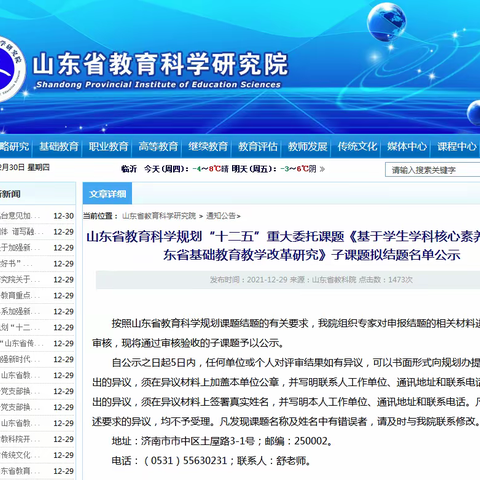480x480 pixels.
Task: Click English subtitle Shandong Provincial Institute of Education Sciences
Action: (x=159, y=85)
